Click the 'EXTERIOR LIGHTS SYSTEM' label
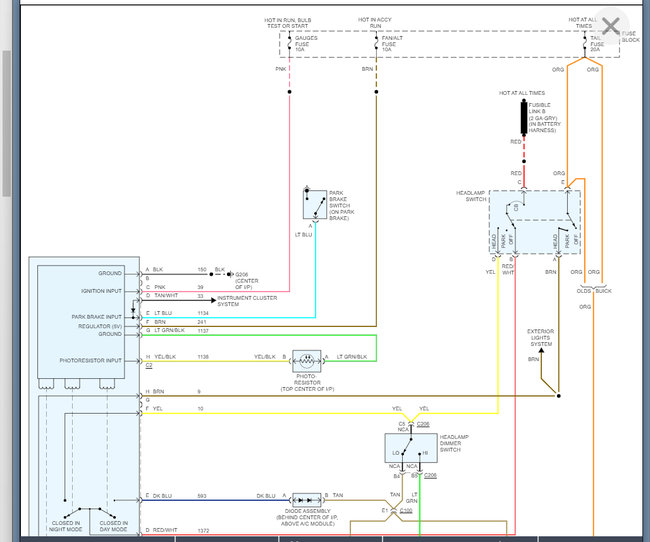This screenshot has width=650, height=542. pyautogui.click(x=541, y=338)
